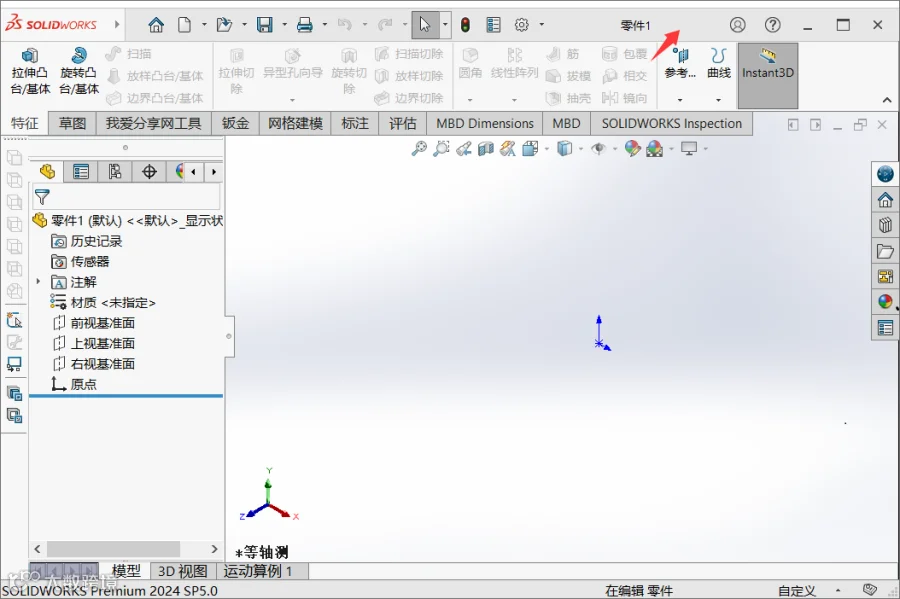Open the dropdown arrow beside the Save icon

pos(284,25)
